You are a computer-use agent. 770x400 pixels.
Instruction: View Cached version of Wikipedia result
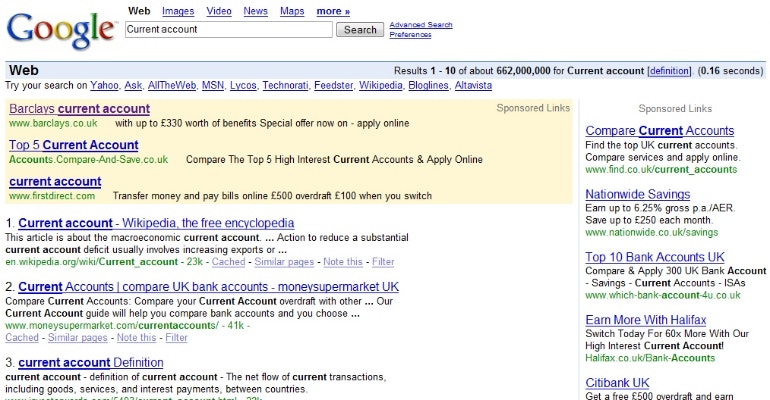click(x=228, y=261)
